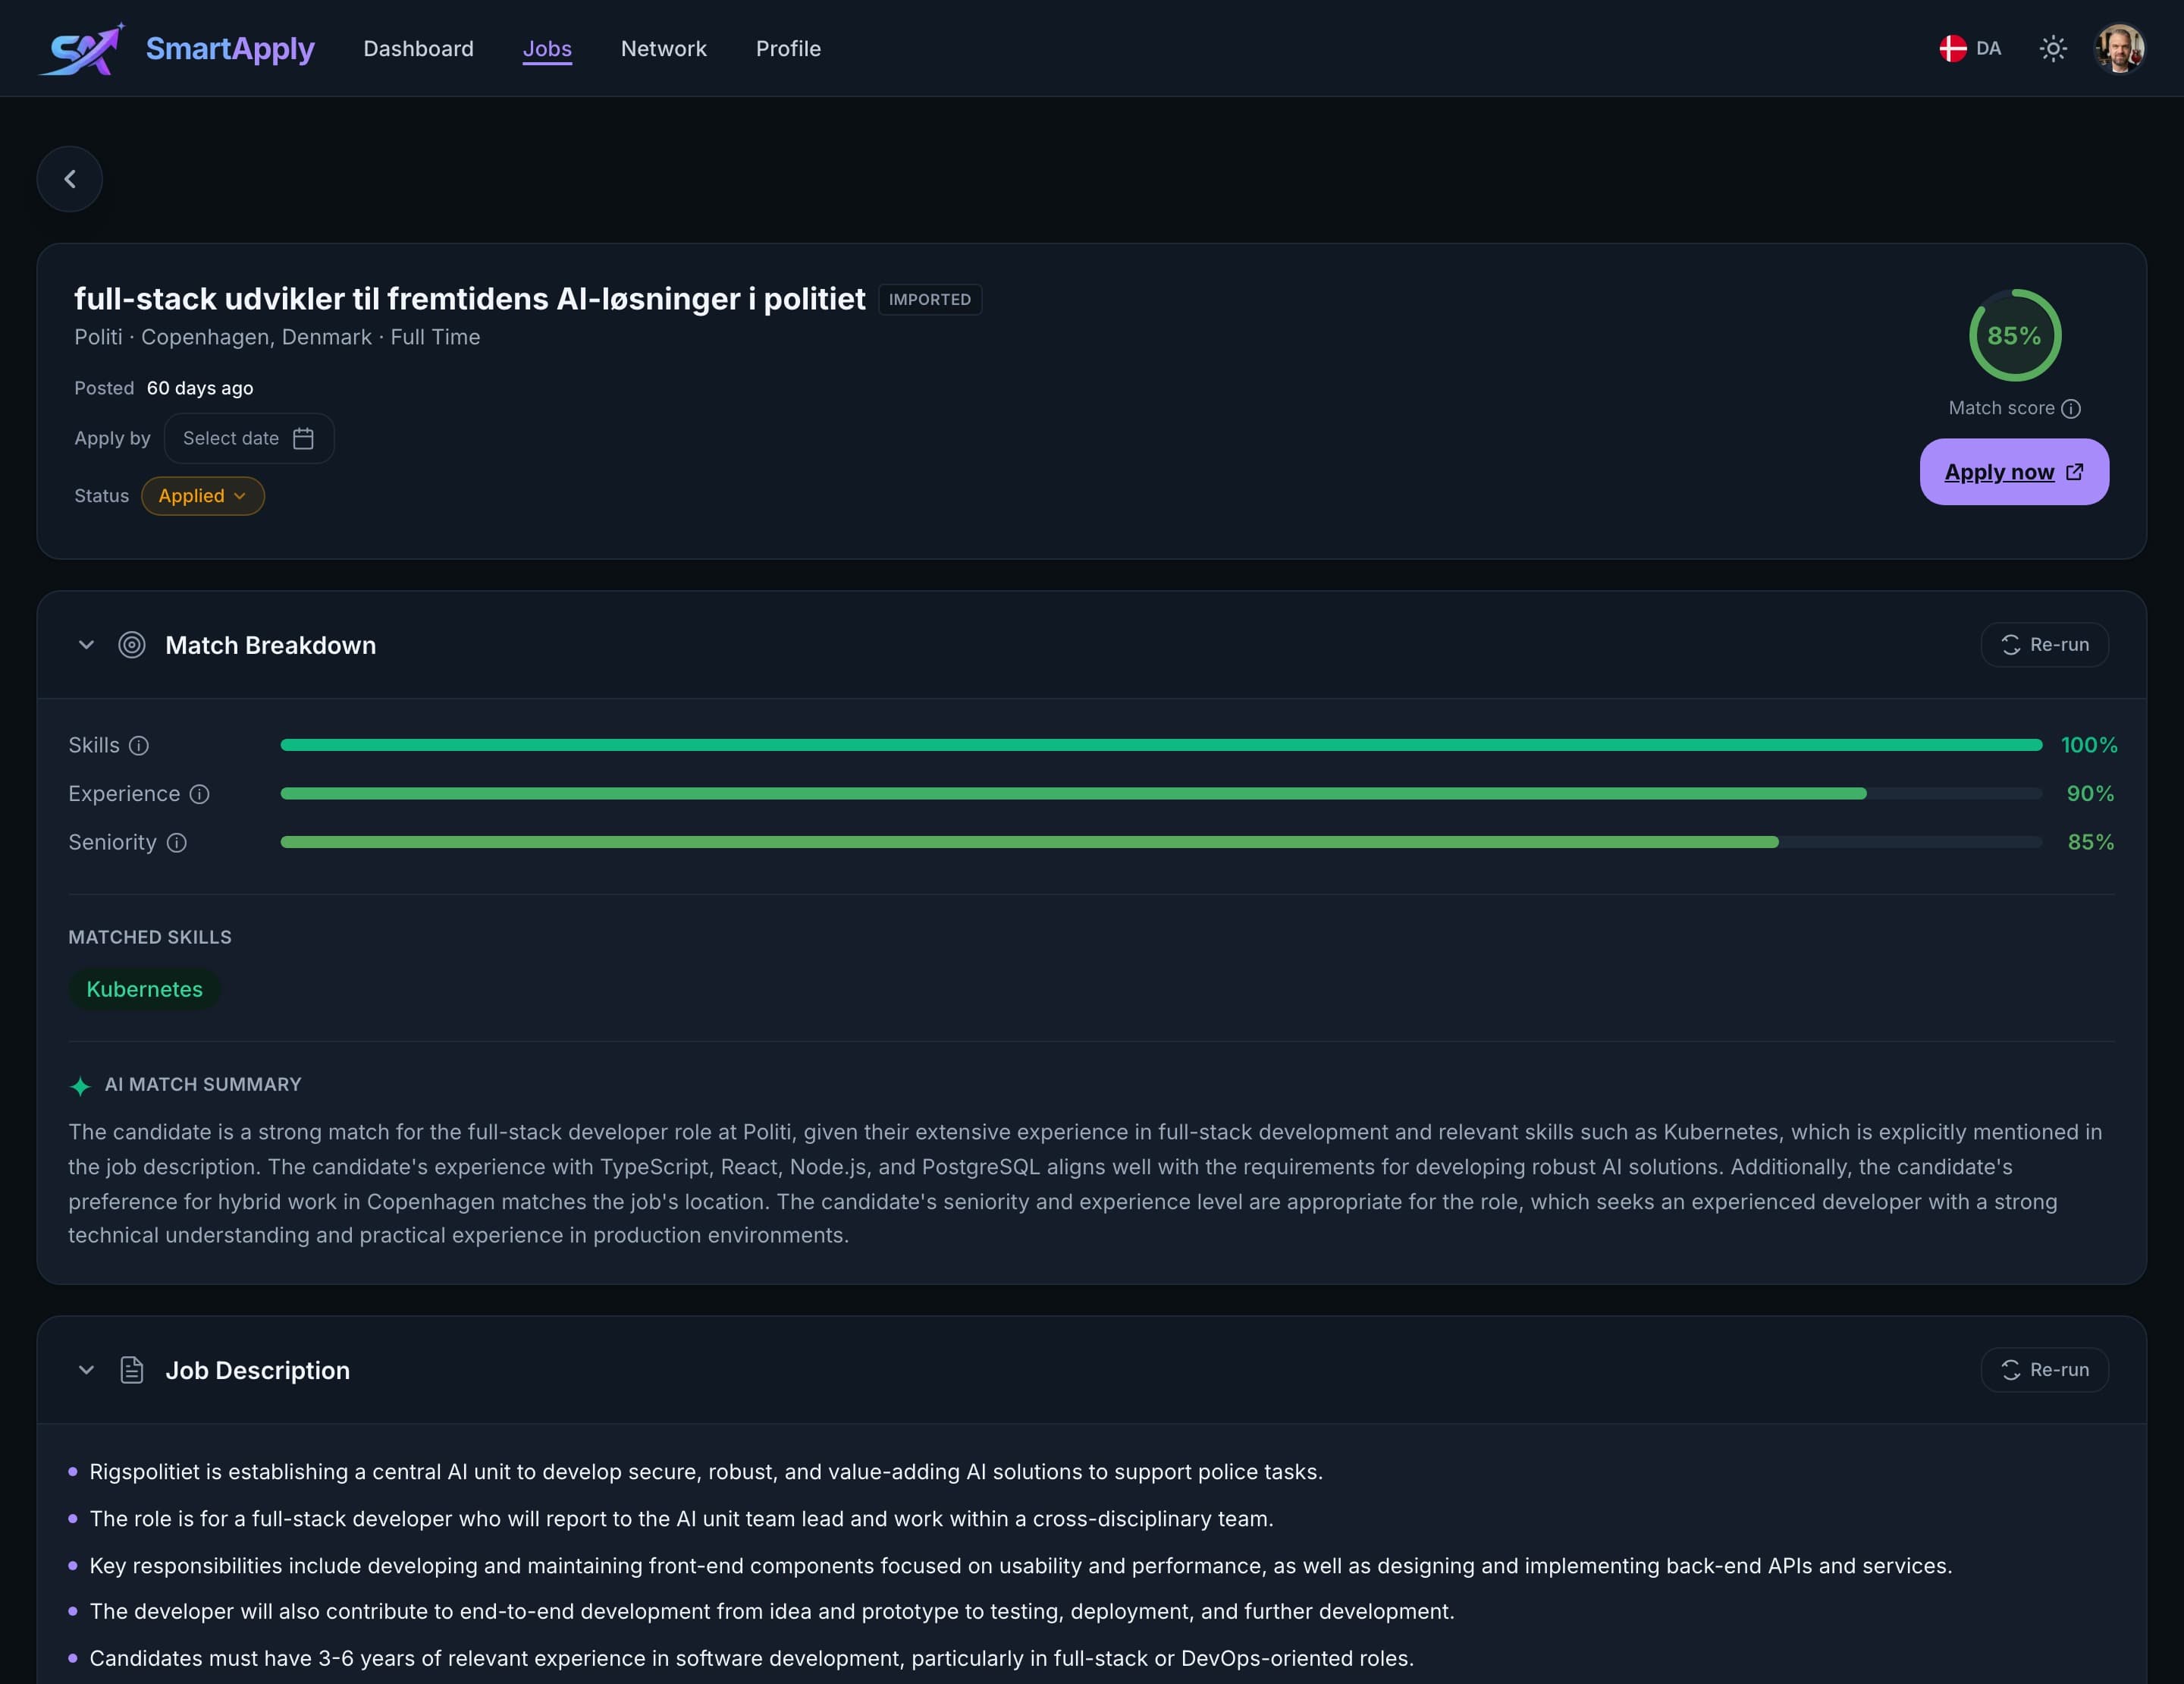Click bullet starting 'Key responsibilities include developing'
The image size is (2184, 1684).
tap(1020, 1566)
